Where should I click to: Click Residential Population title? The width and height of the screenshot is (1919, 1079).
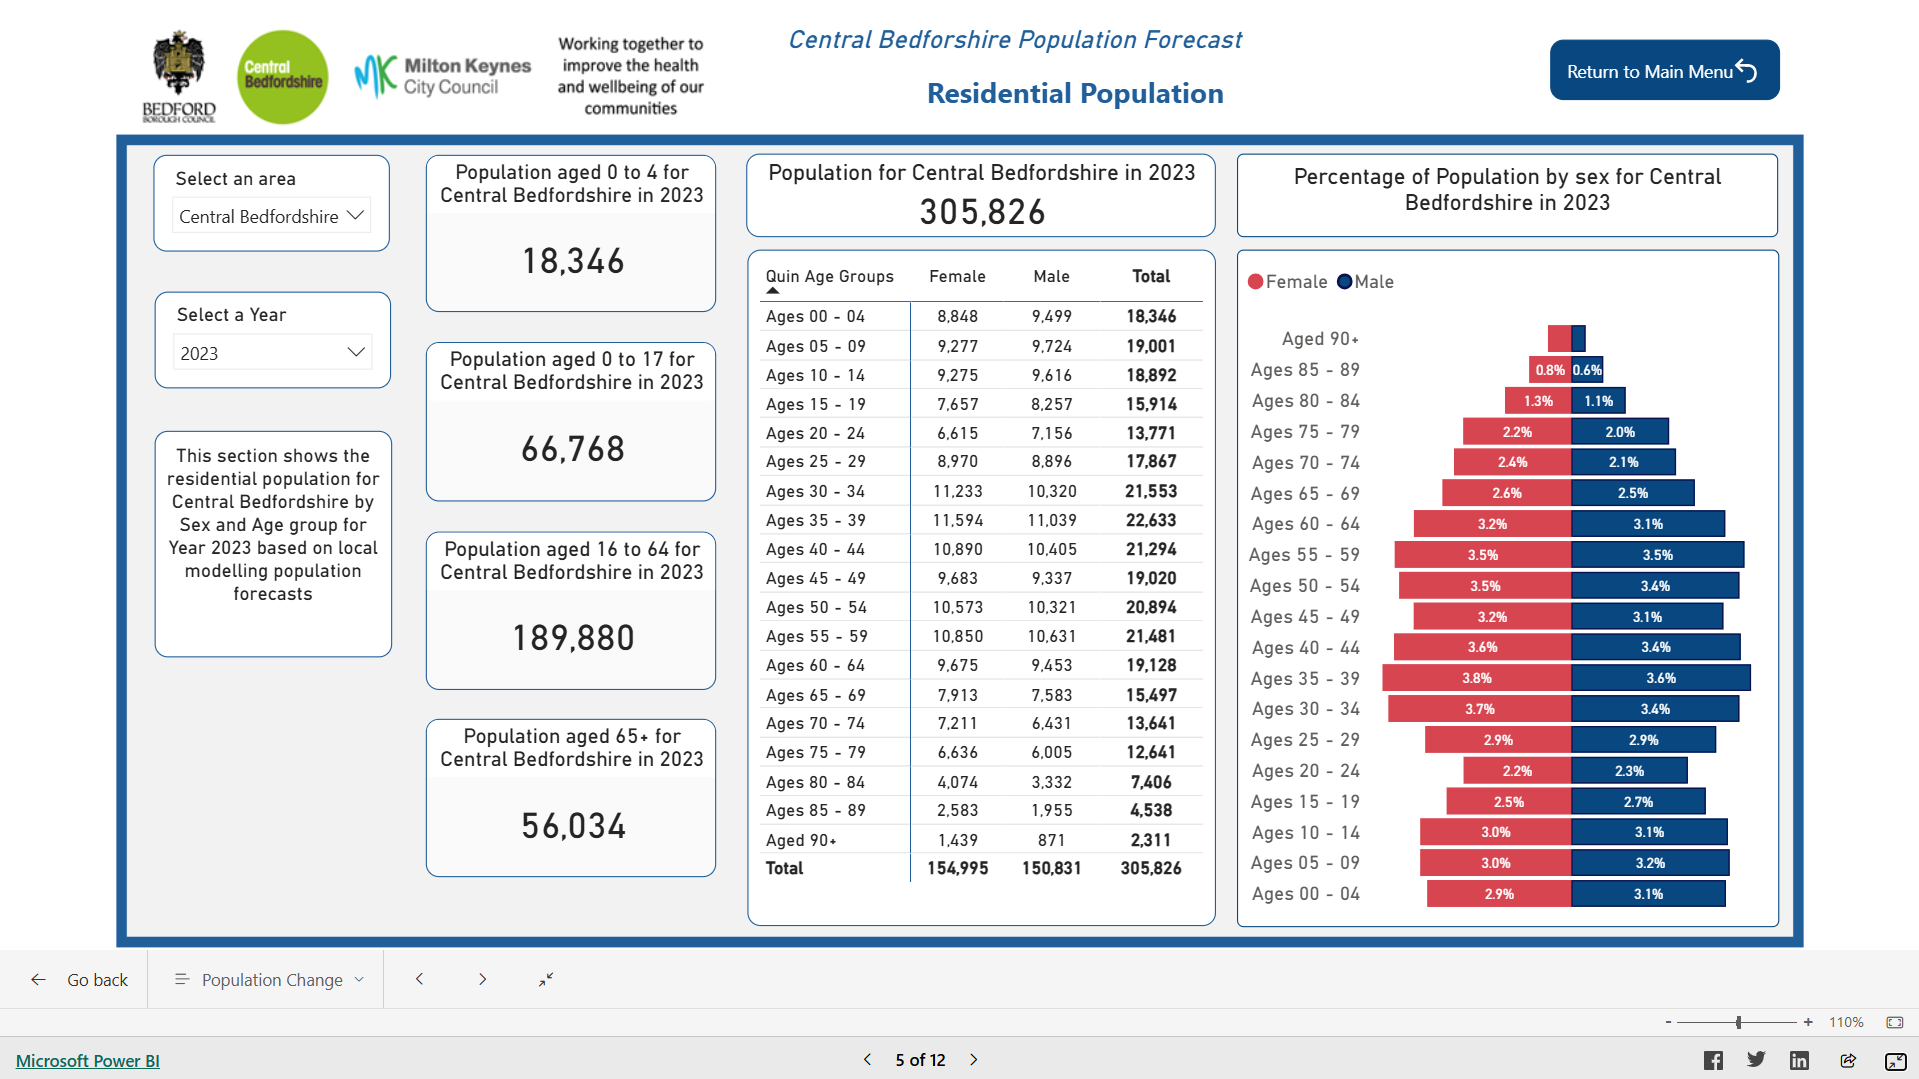click(x=1075, y=93)
